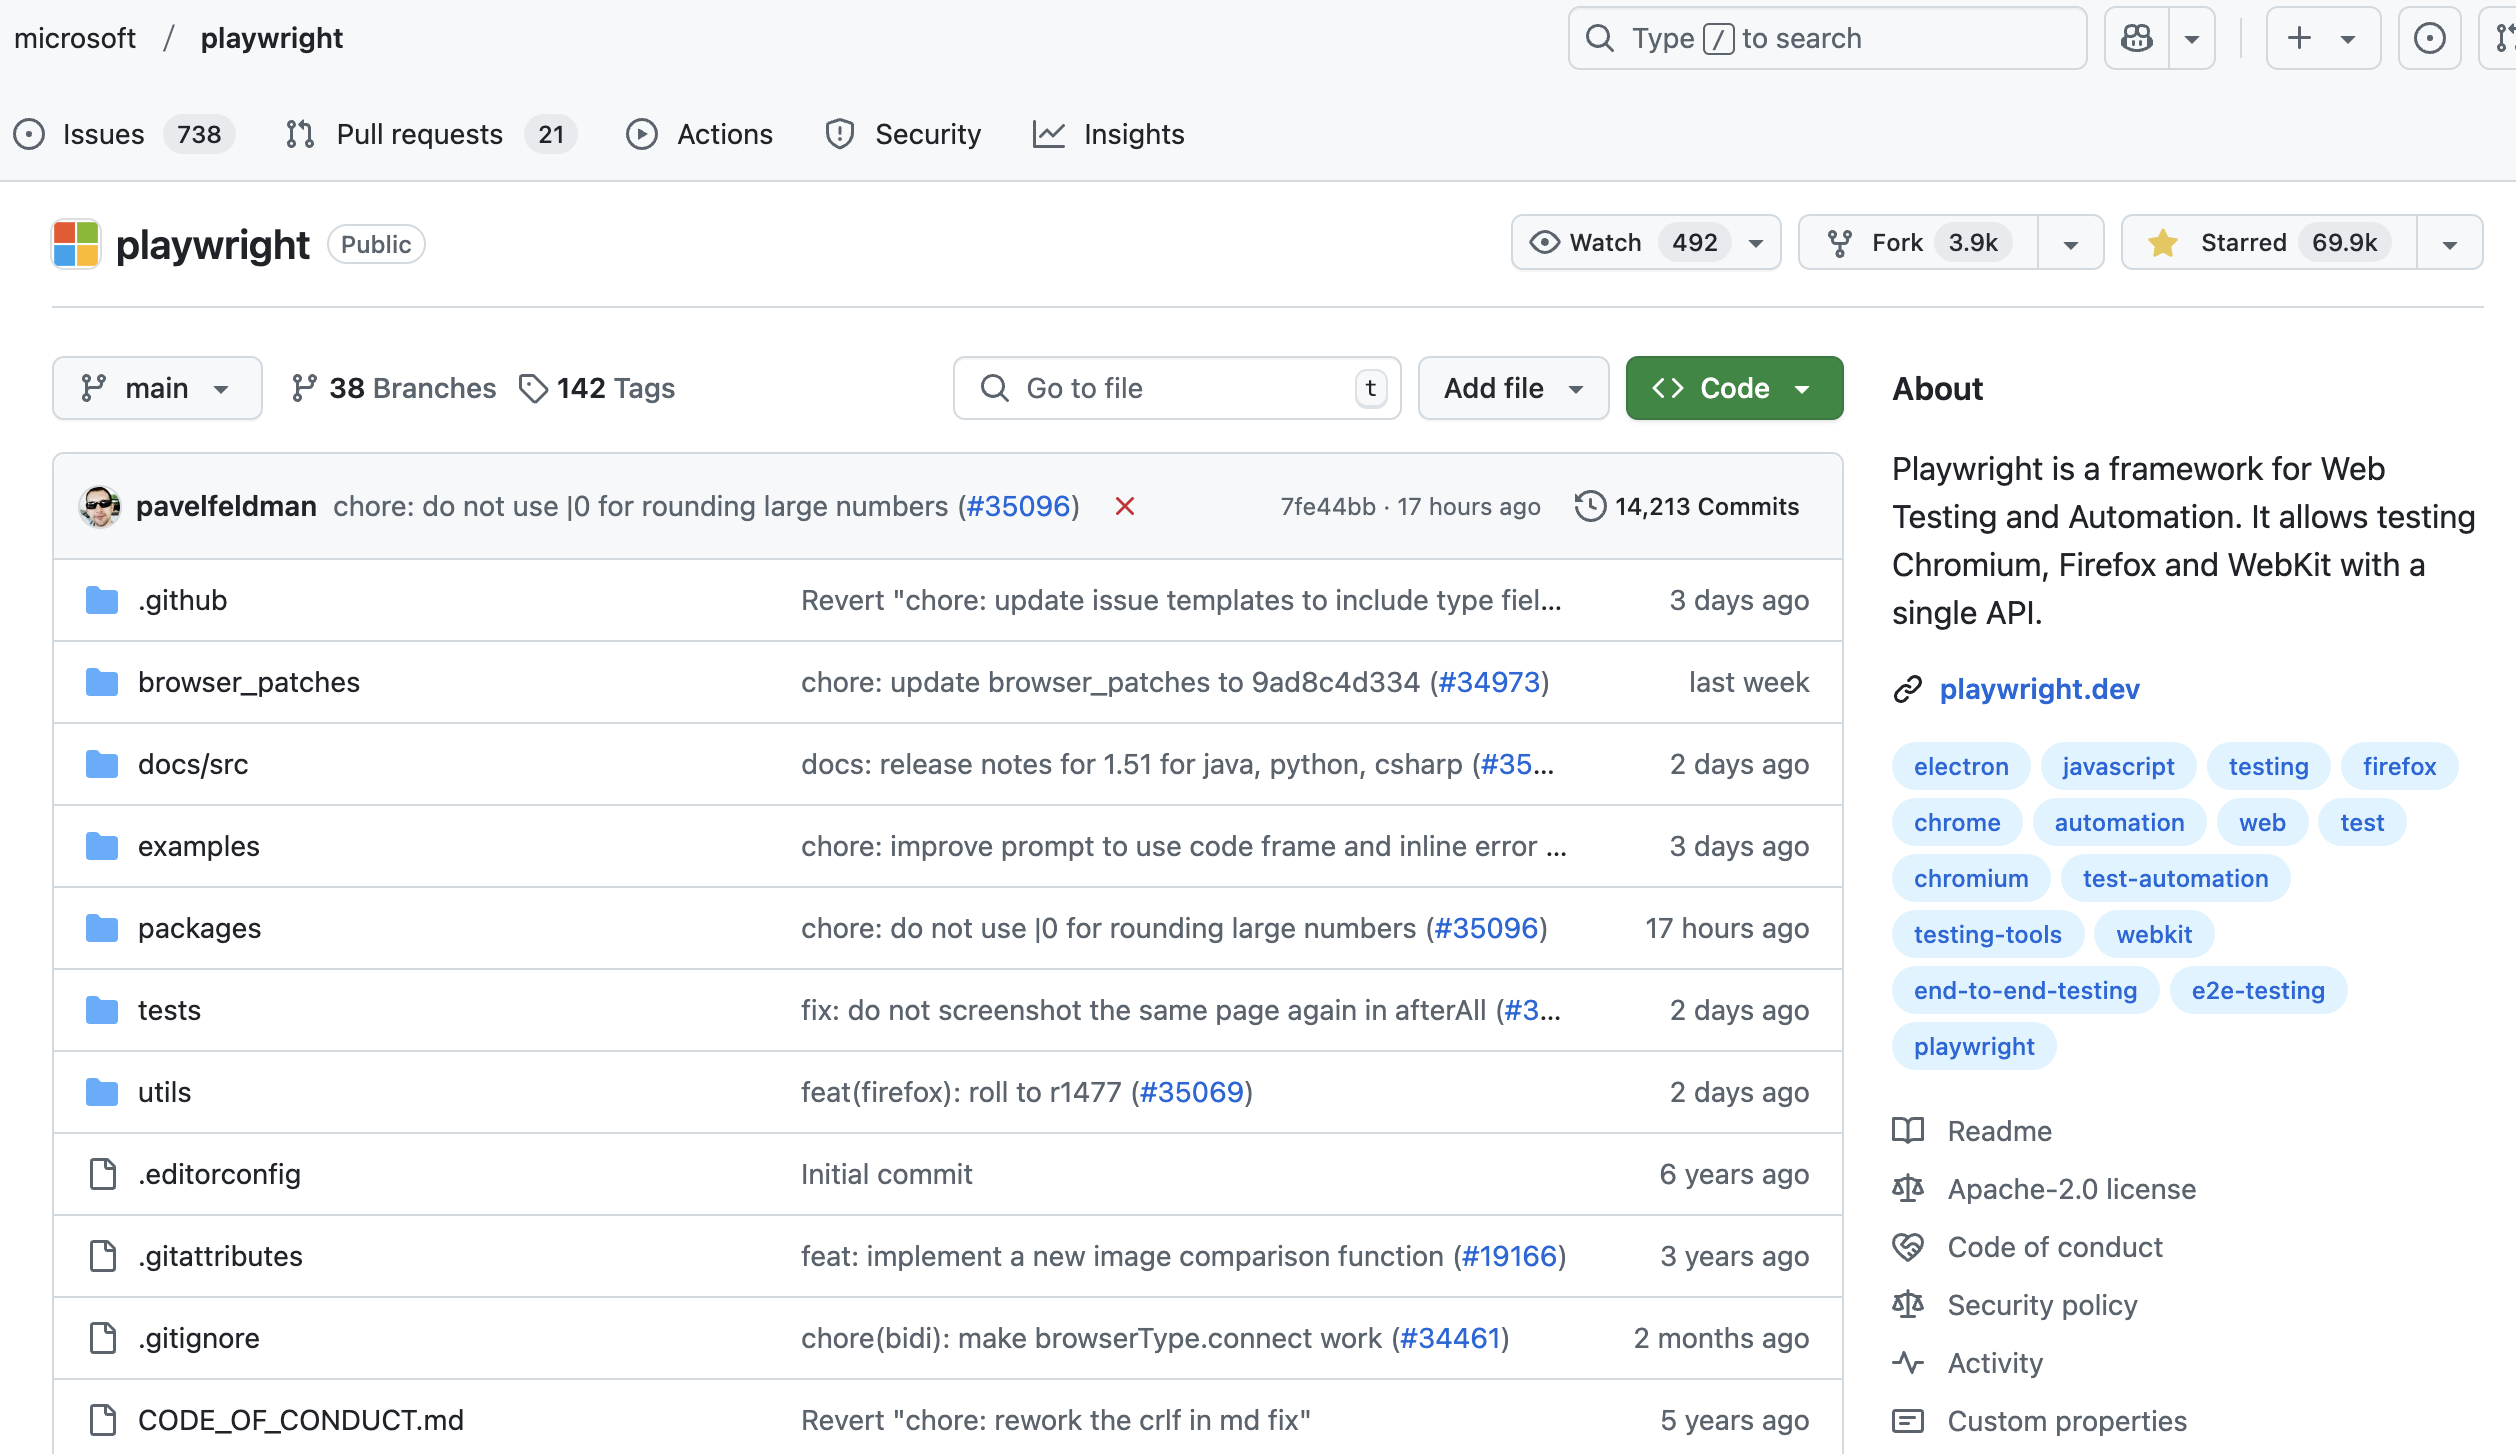Click the 142 Tags tag icon

[533, 389]
